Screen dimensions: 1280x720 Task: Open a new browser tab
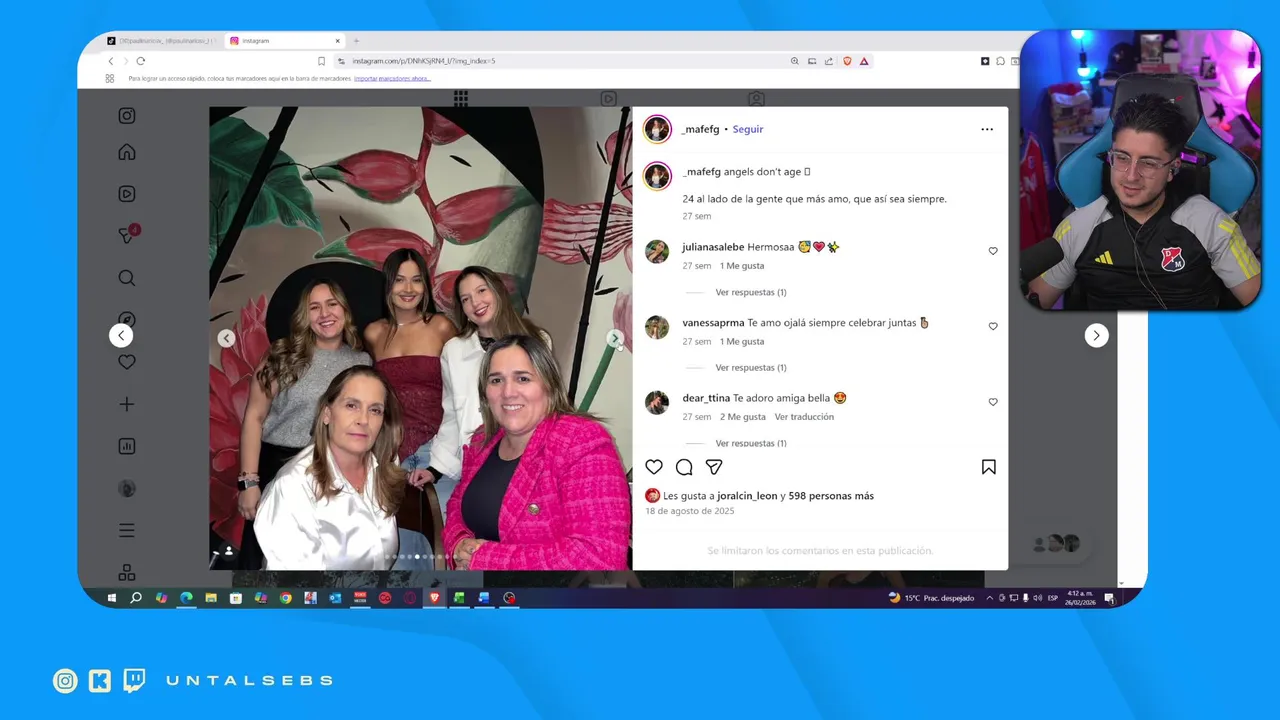pyautogui.click(x=356, y=41)
